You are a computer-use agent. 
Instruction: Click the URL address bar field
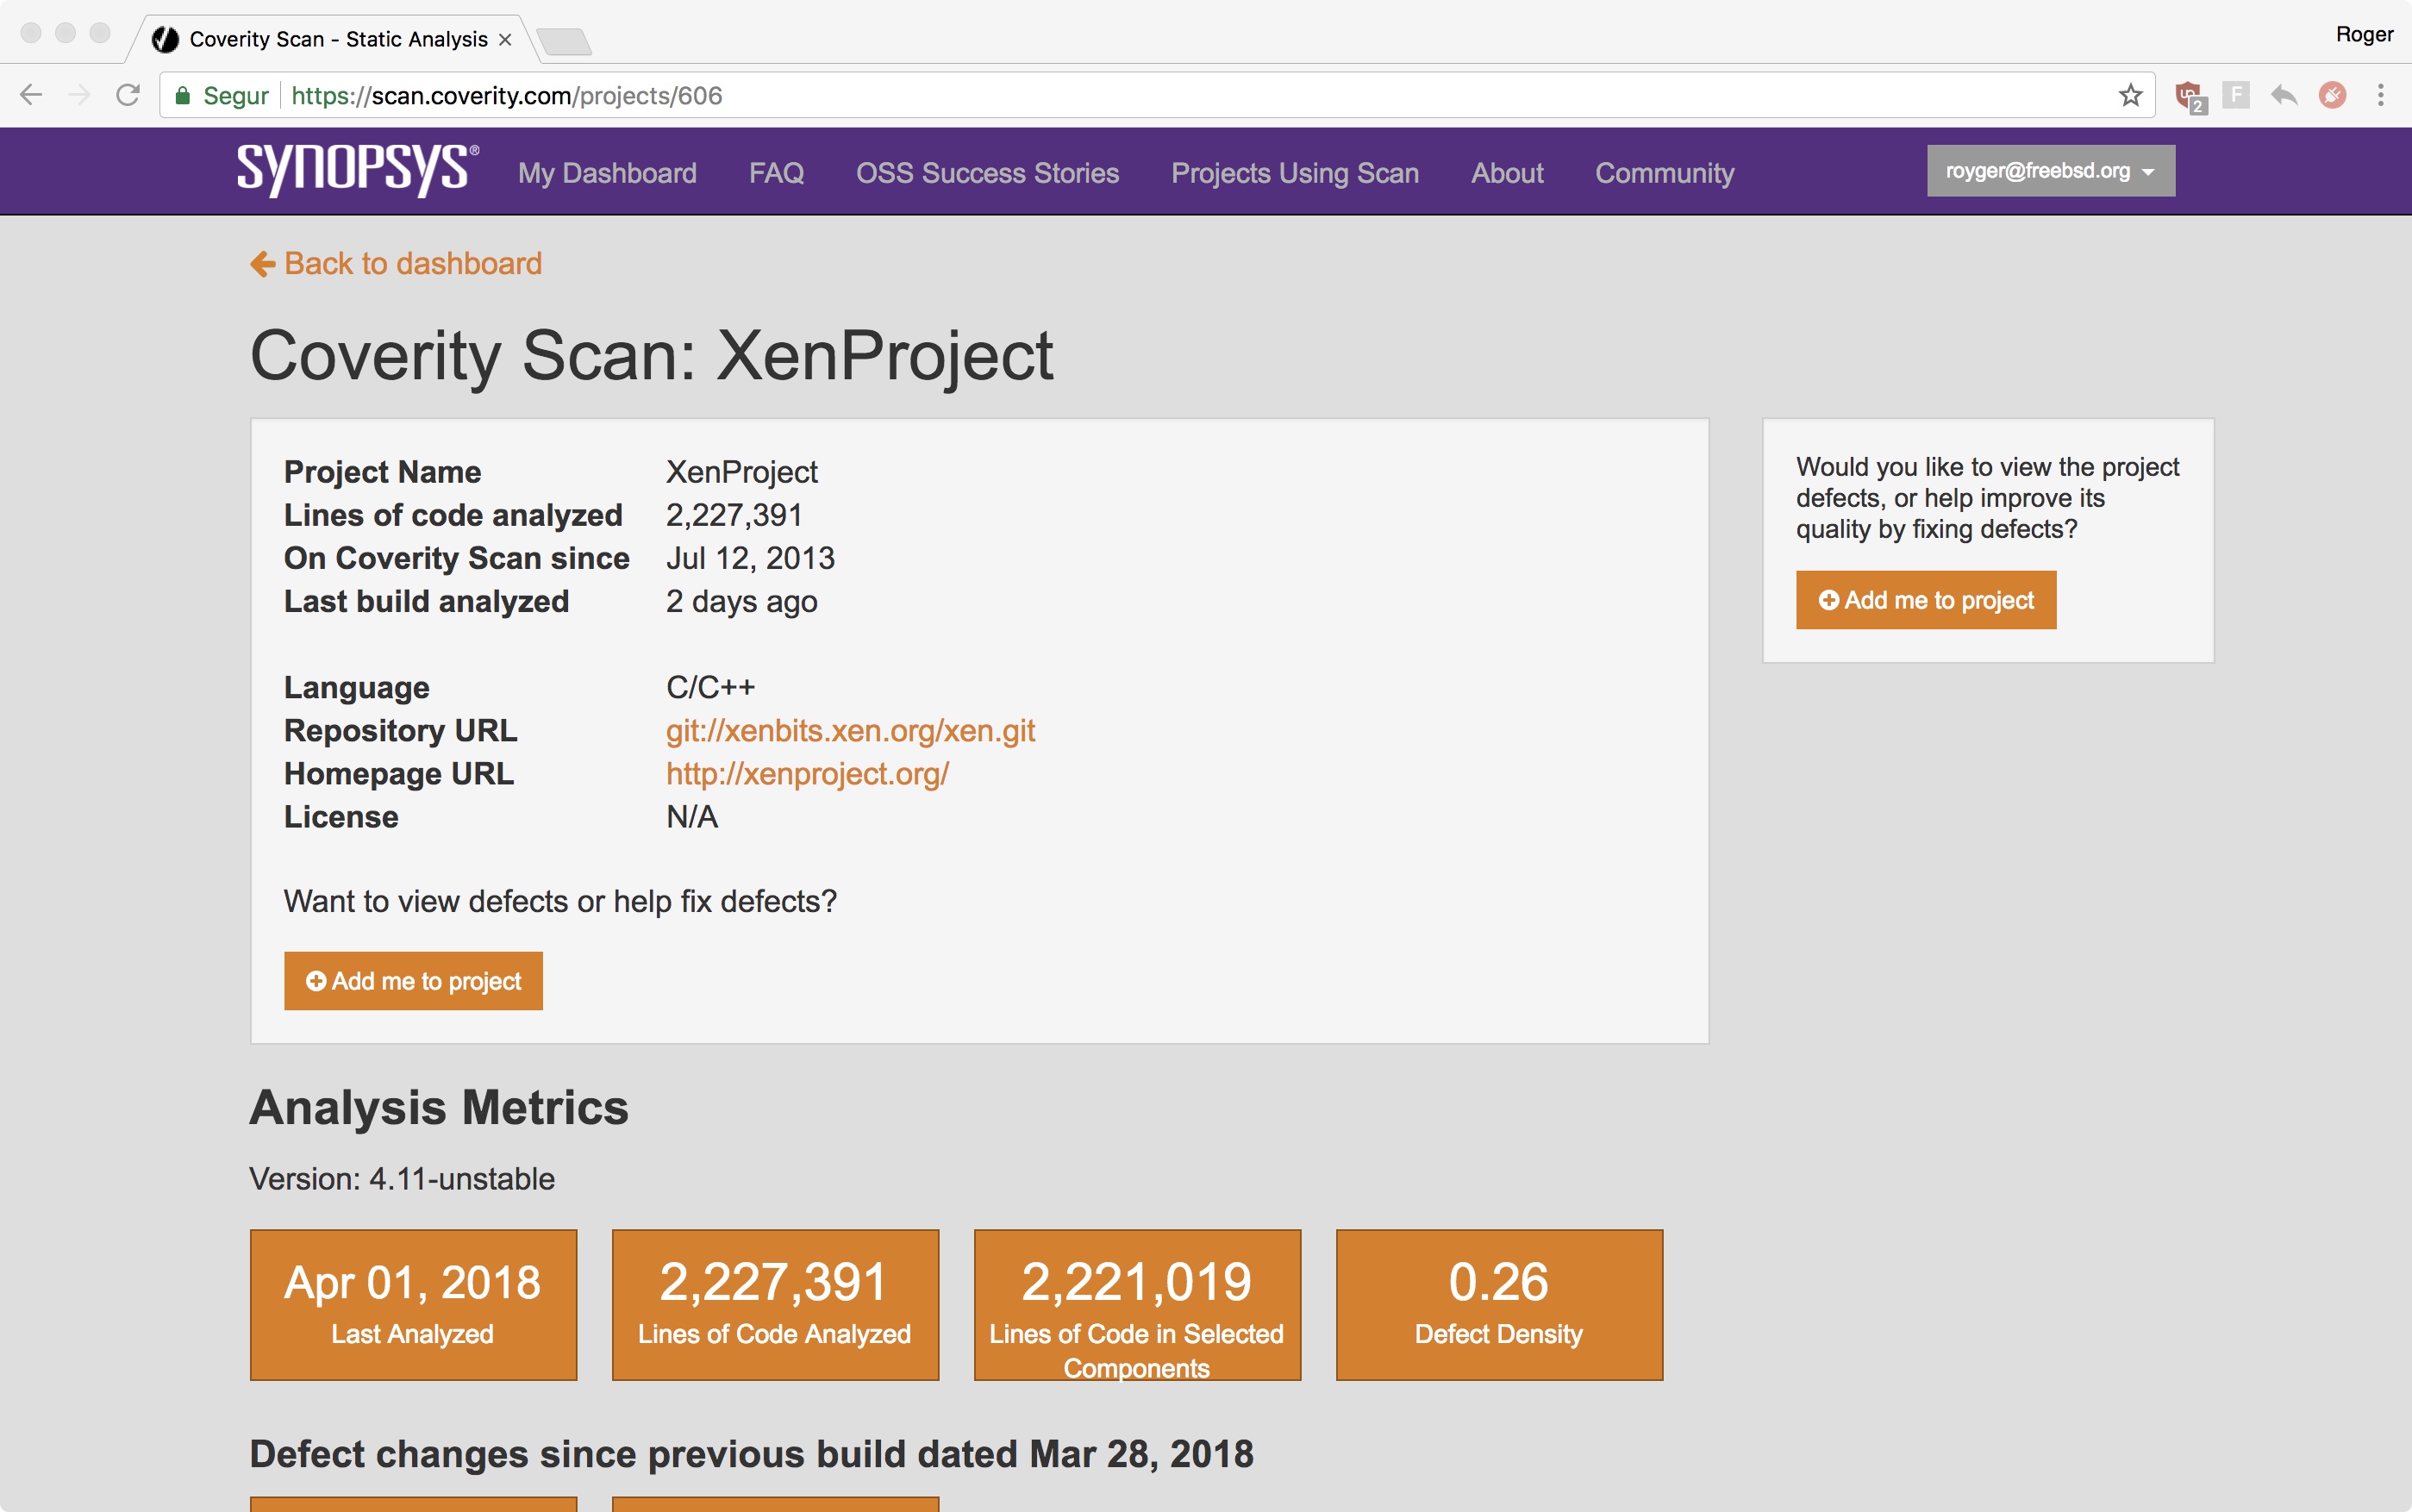click(x=1200, y=96)
